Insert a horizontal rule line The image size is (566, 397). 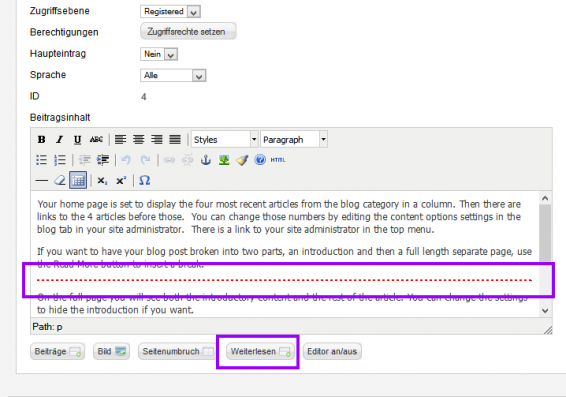click(x=42, y=180)
